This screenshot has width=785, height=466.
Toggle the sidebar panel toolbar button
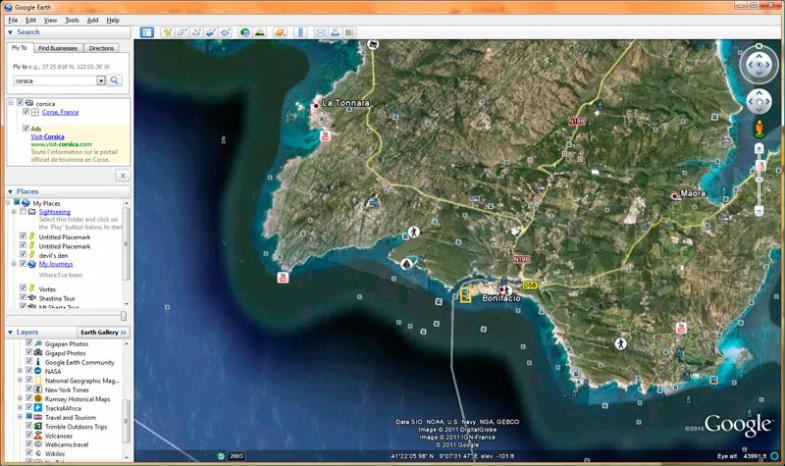click(x=147, y=32)
